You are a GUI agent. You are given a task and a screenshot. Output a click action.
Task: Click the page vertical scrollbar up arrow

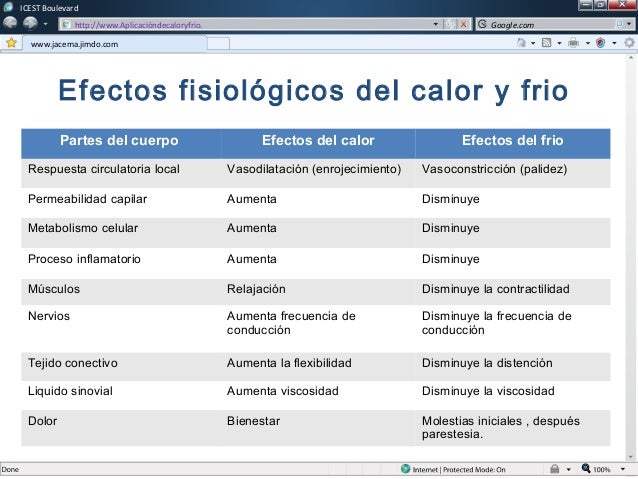(x=631, y=58)
